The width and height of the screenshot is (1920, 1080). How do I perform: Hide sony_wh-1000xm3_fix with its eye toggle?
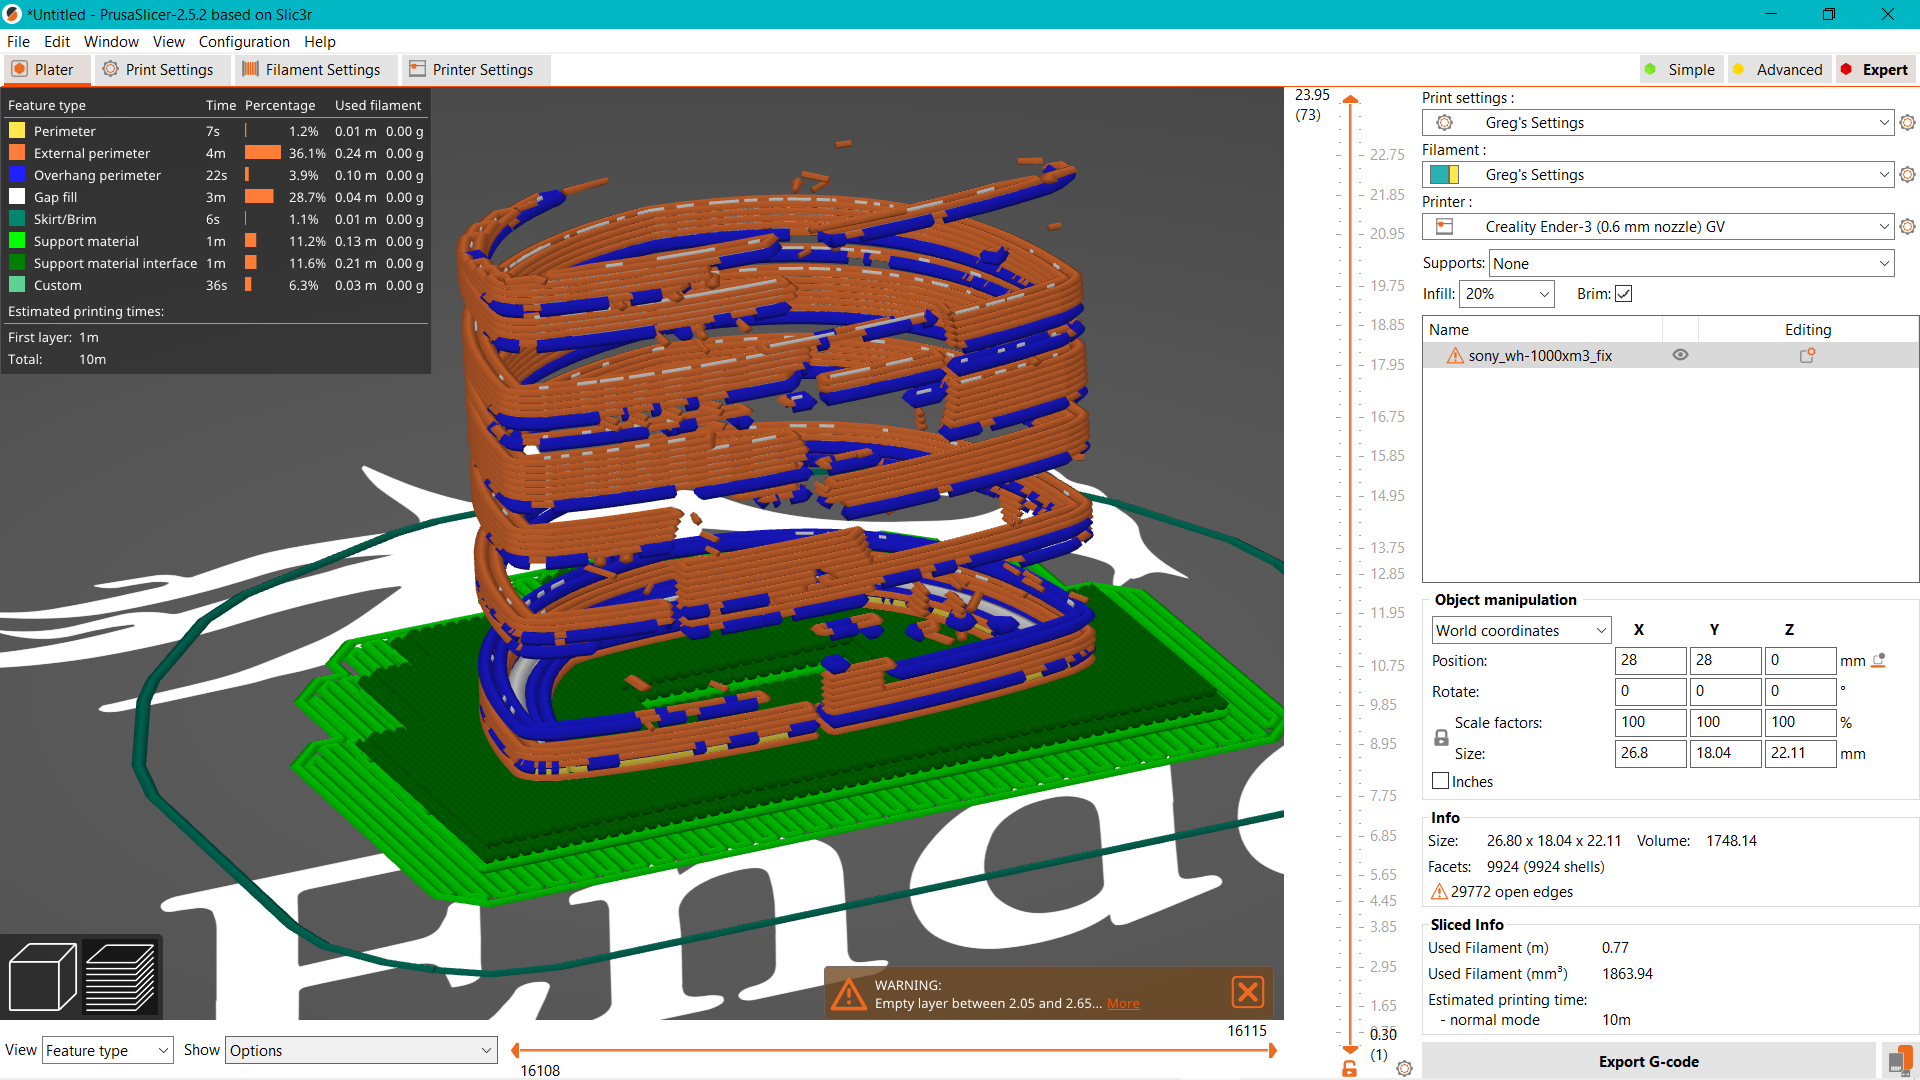click(x=1680, y=355)
